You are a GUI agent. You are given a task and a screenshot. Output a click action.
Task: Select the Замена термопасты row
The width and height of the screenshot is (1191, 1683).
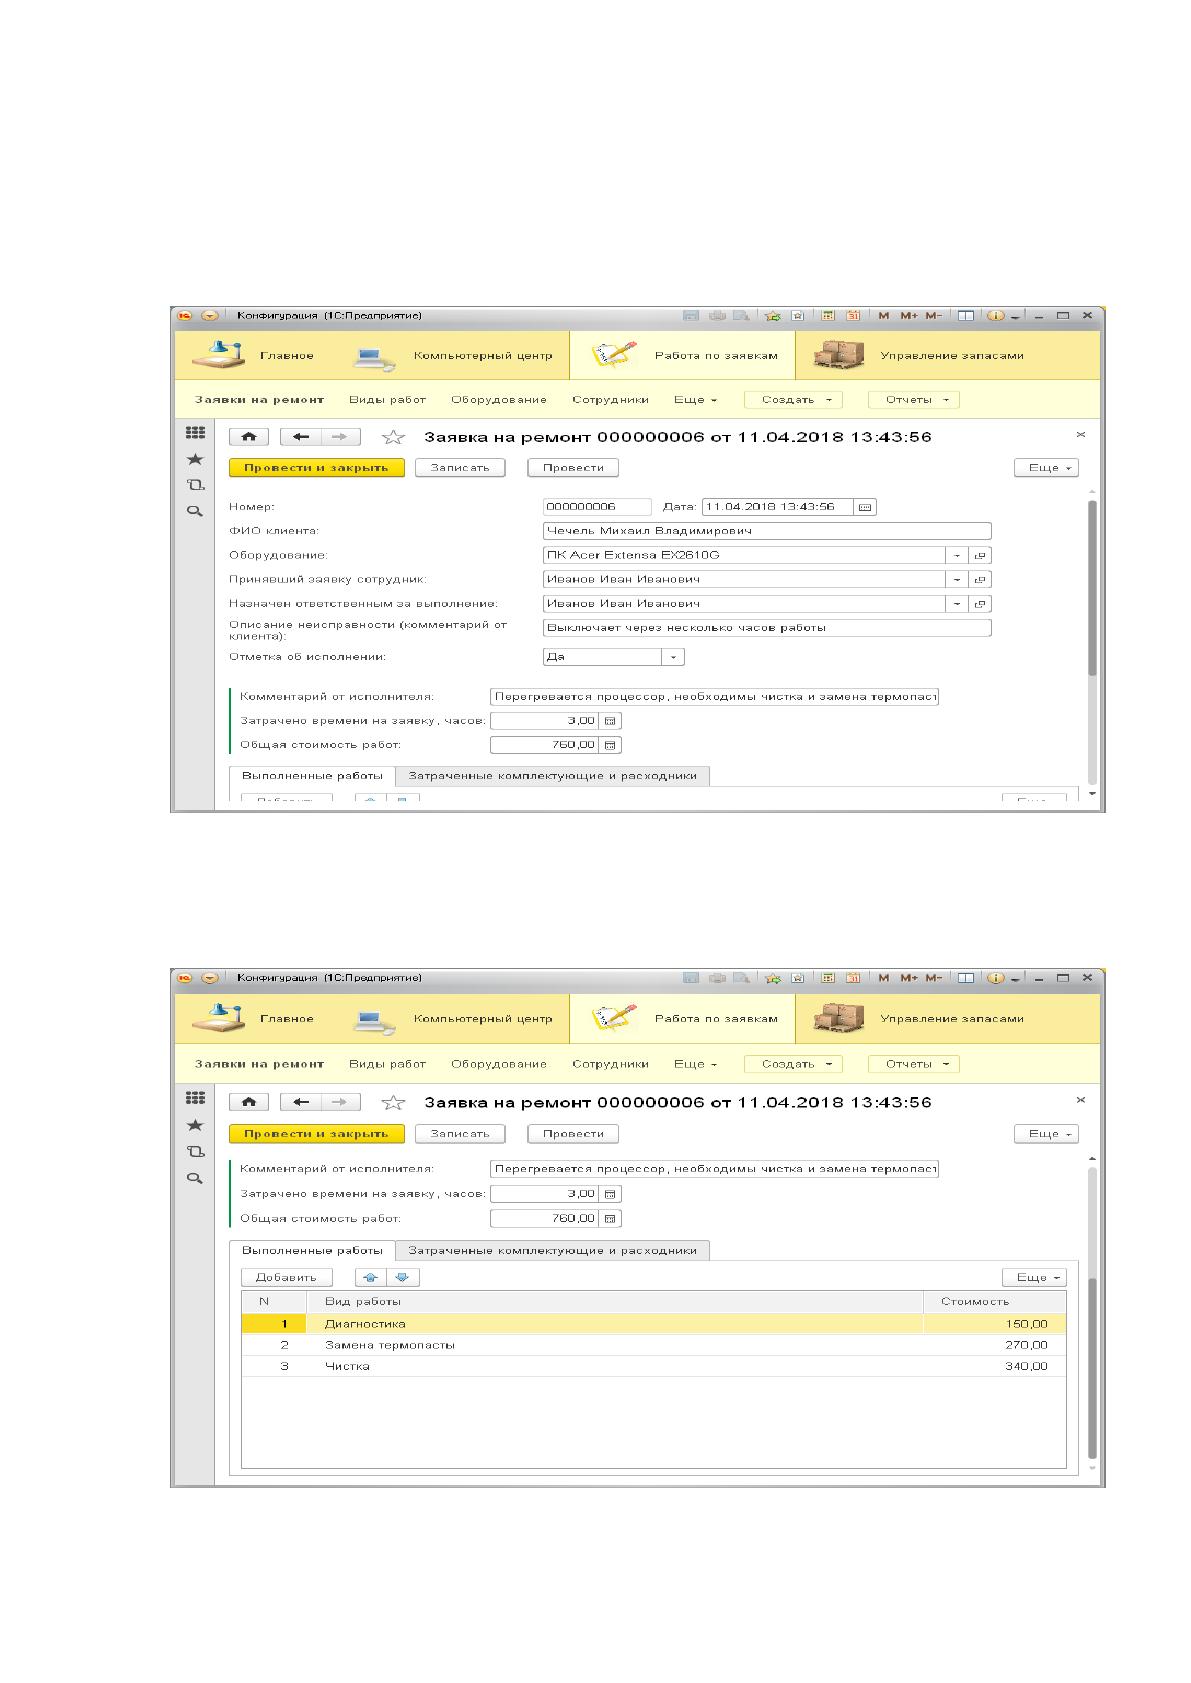[654, 1345]
